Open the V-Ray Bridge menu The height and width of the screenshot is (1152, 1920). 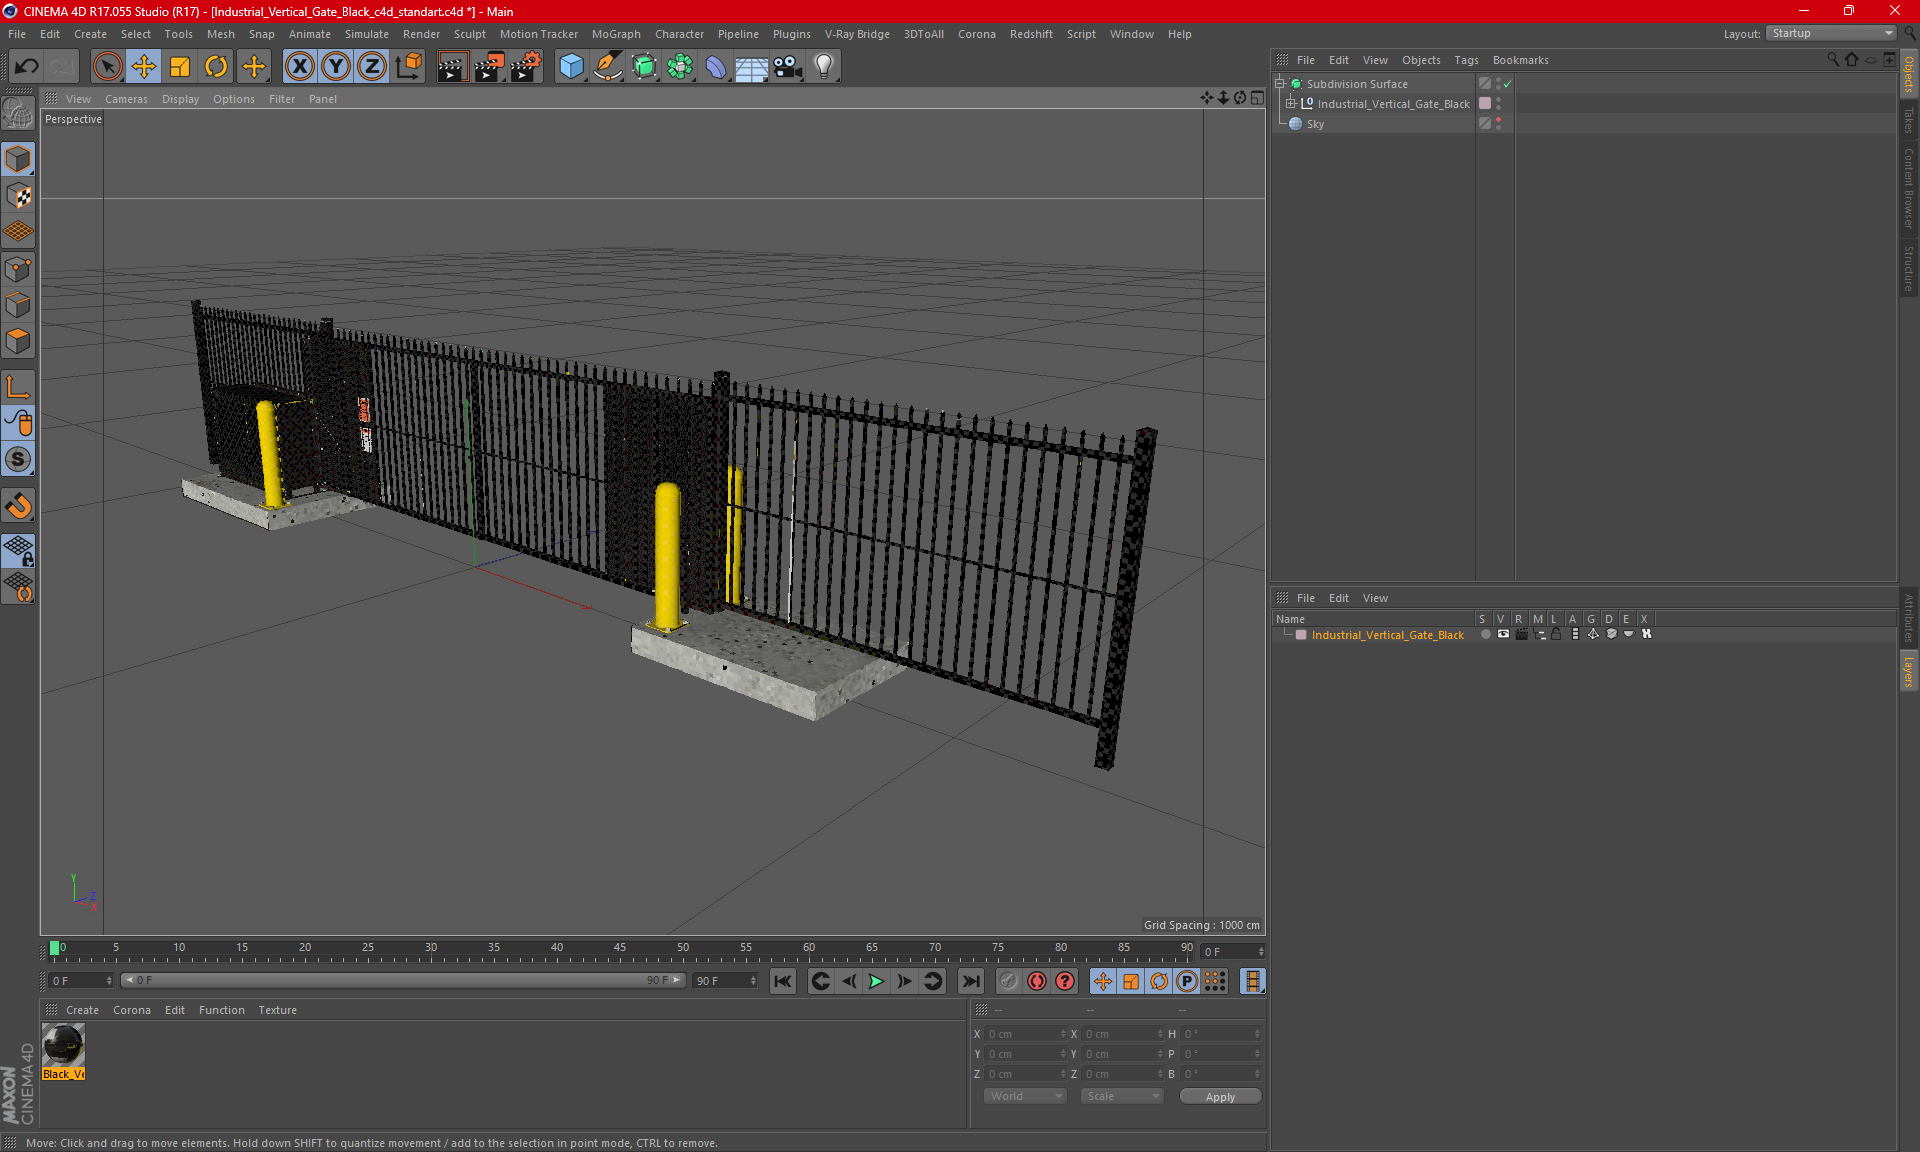(857, 34)
